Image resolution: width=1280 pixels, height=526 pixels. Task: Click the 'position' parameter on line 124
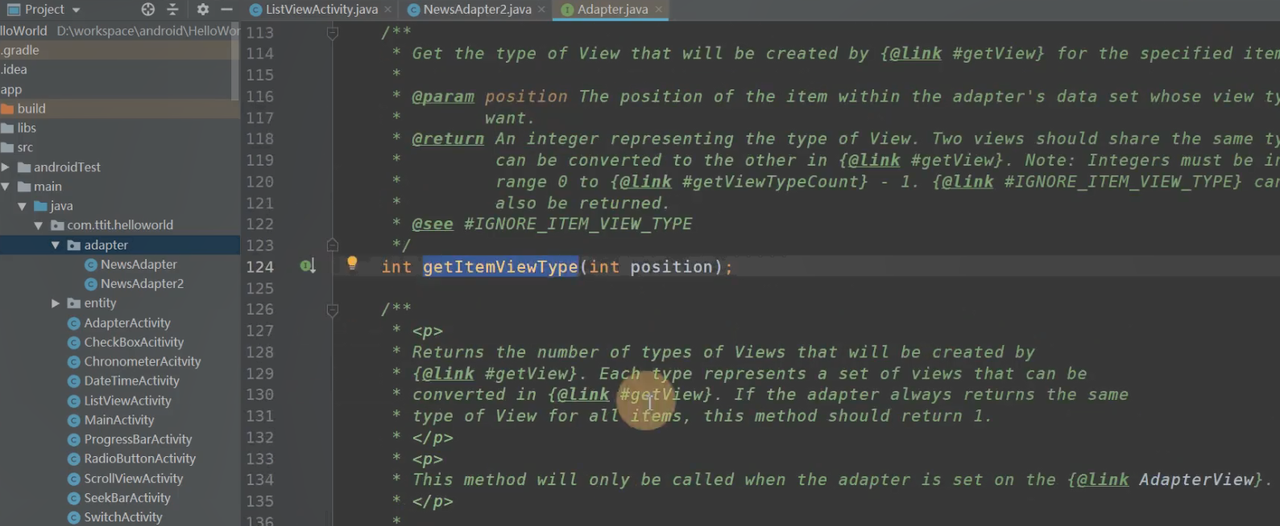tap(670, 267)
